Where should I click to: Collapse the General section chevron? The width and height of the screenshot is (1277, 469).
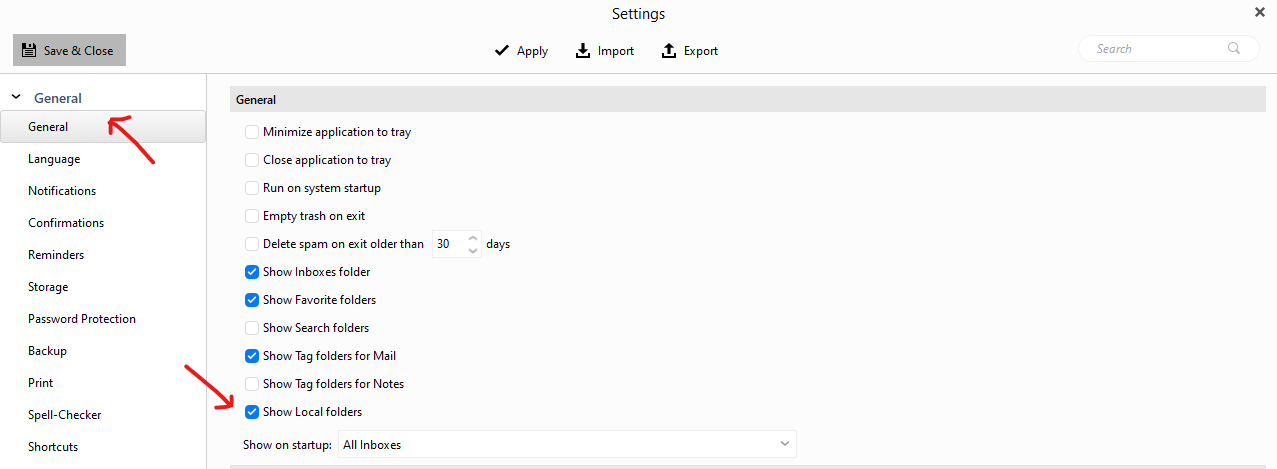tap(16, 98)
